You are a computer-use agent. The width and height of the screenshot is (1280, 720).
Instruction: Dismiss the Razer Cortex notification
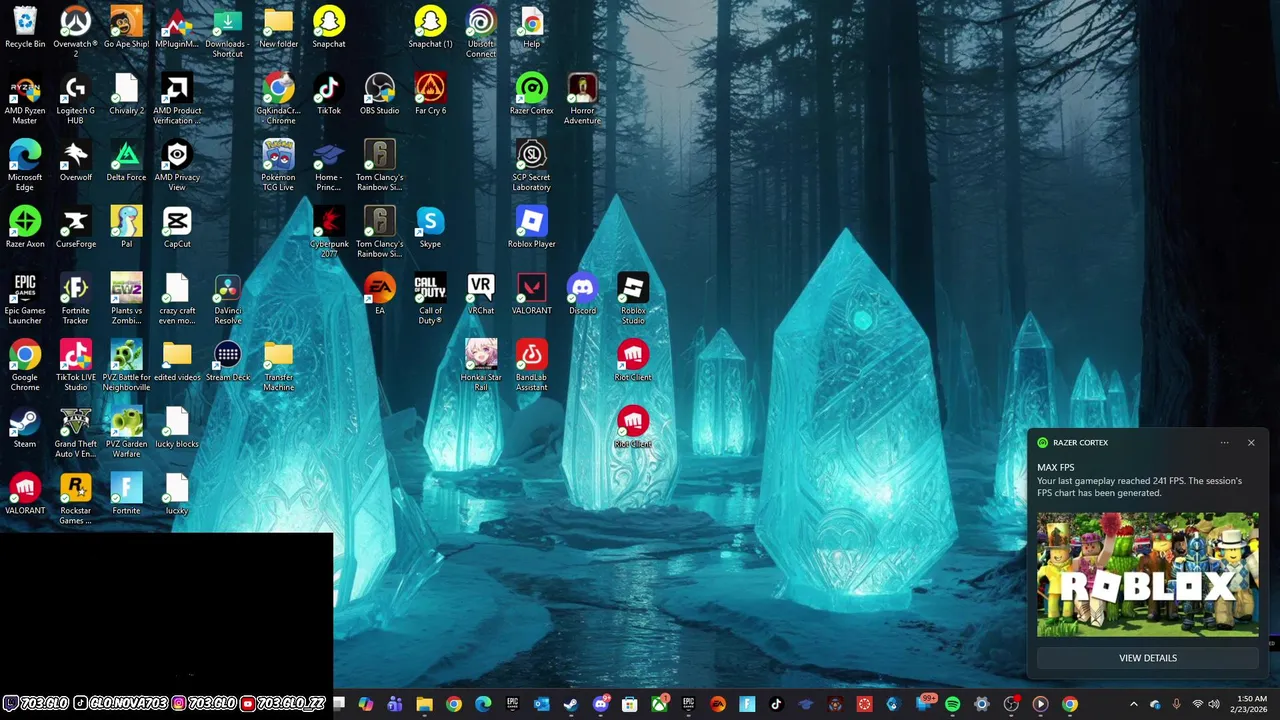[x=1251, y=442]
